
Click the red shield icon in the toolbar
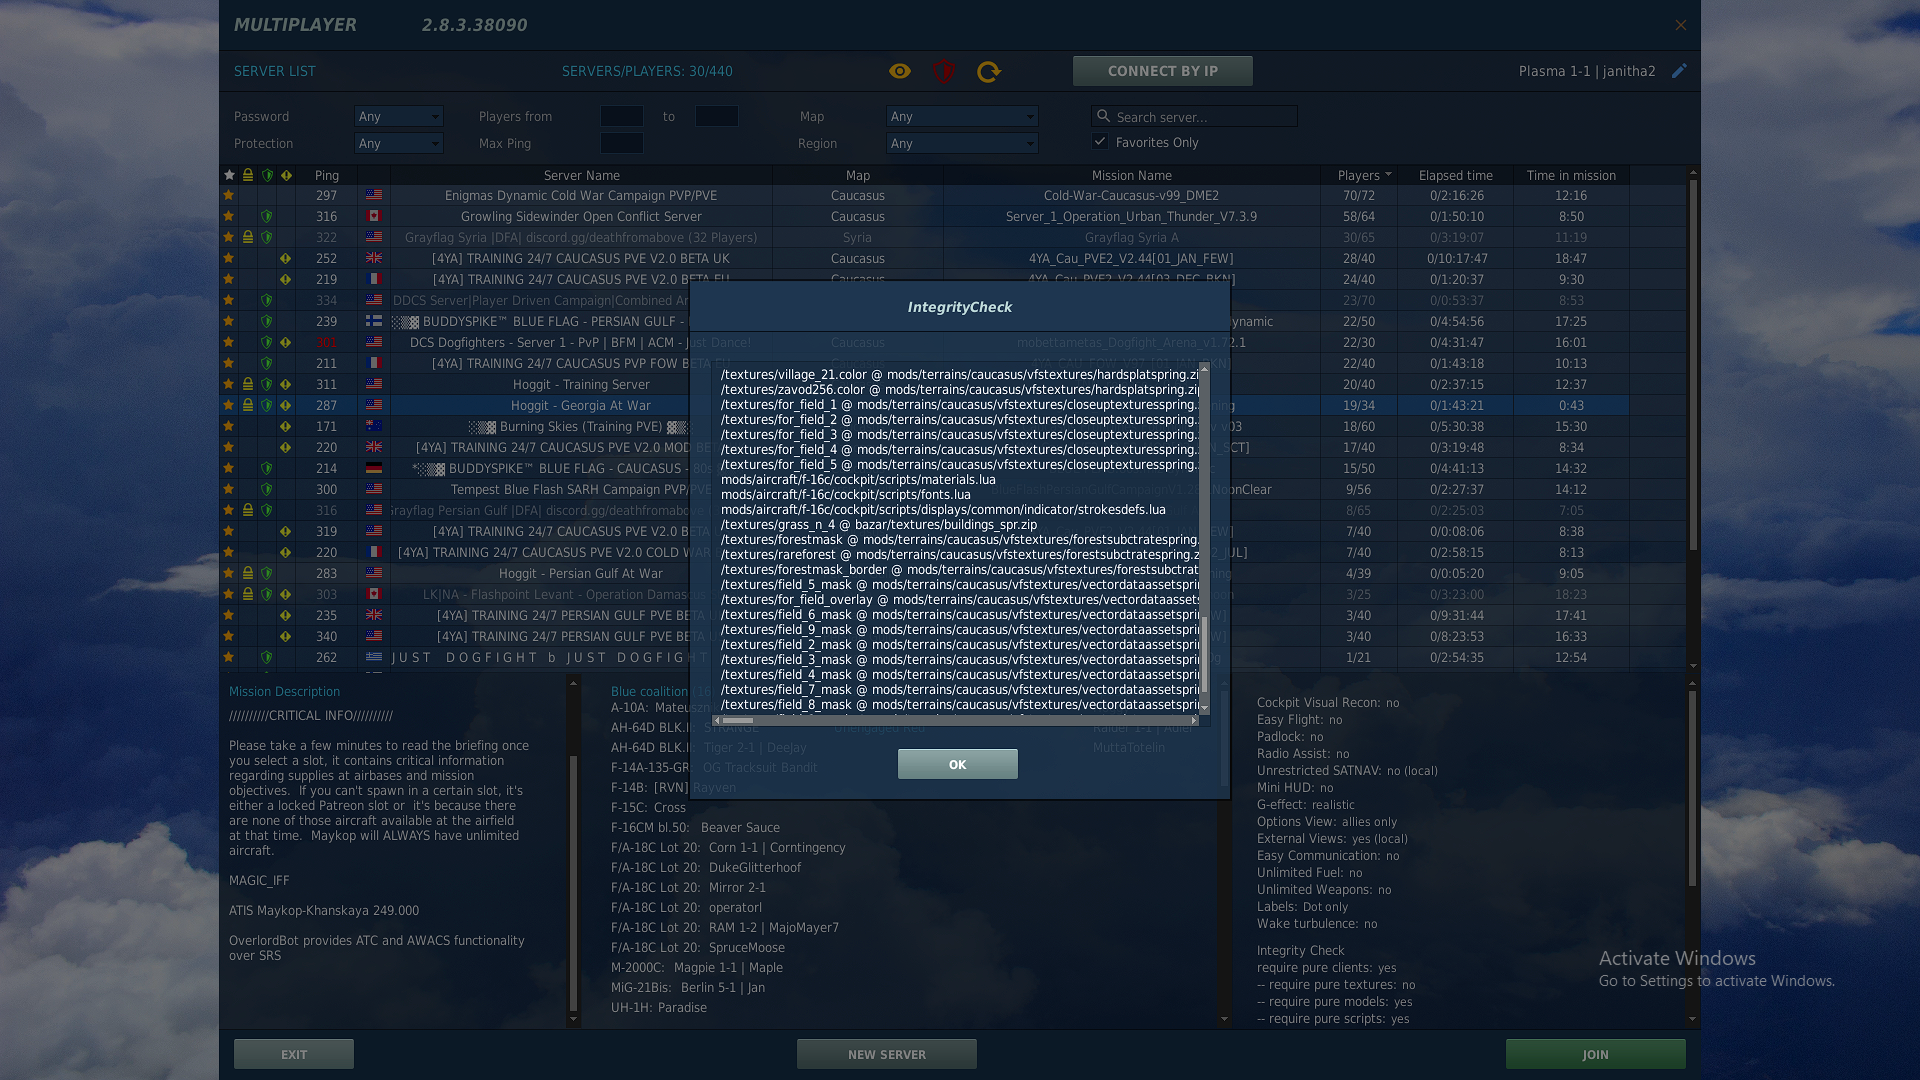pyautogui.click(x=944, y=71)
